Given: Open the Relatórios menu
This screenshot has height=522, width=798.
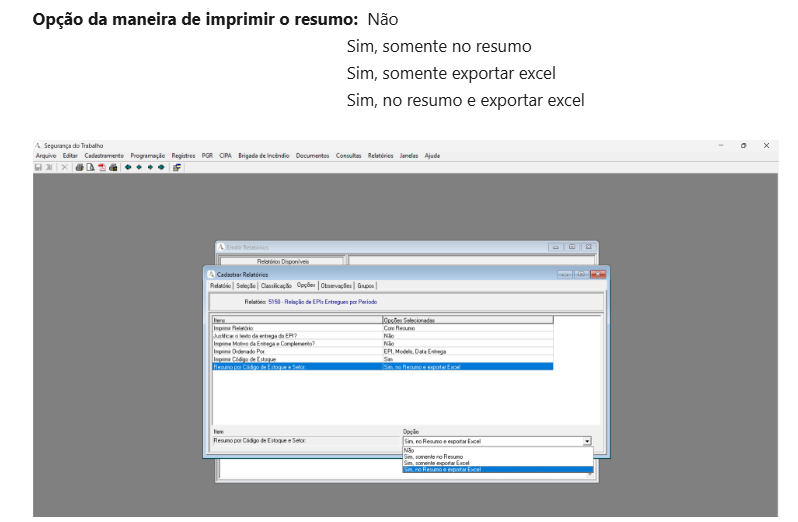Looking at the screenshot, I should coord(380,156).
